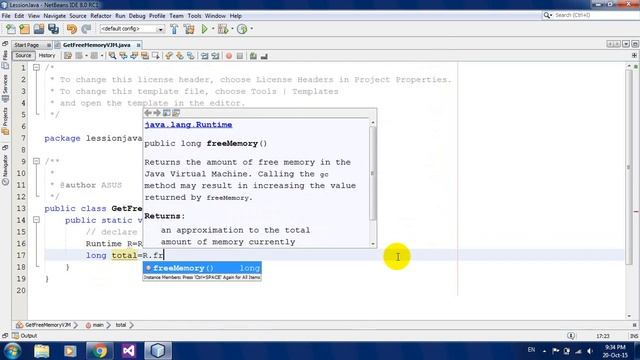Click the Start Macro Recording red icon
The width and height of the screenshot is (640, 360).
click(x=229, y=56)
